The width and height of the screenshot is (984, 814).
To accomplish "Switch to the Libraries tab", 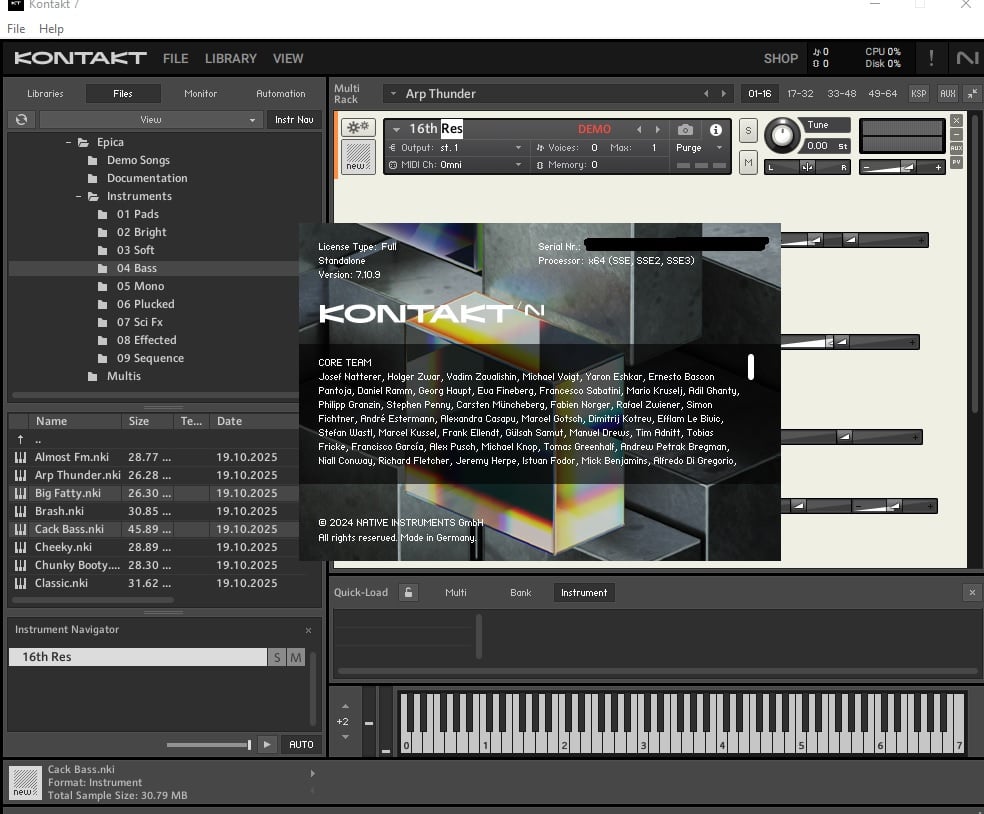I will [x=45, y=94].
